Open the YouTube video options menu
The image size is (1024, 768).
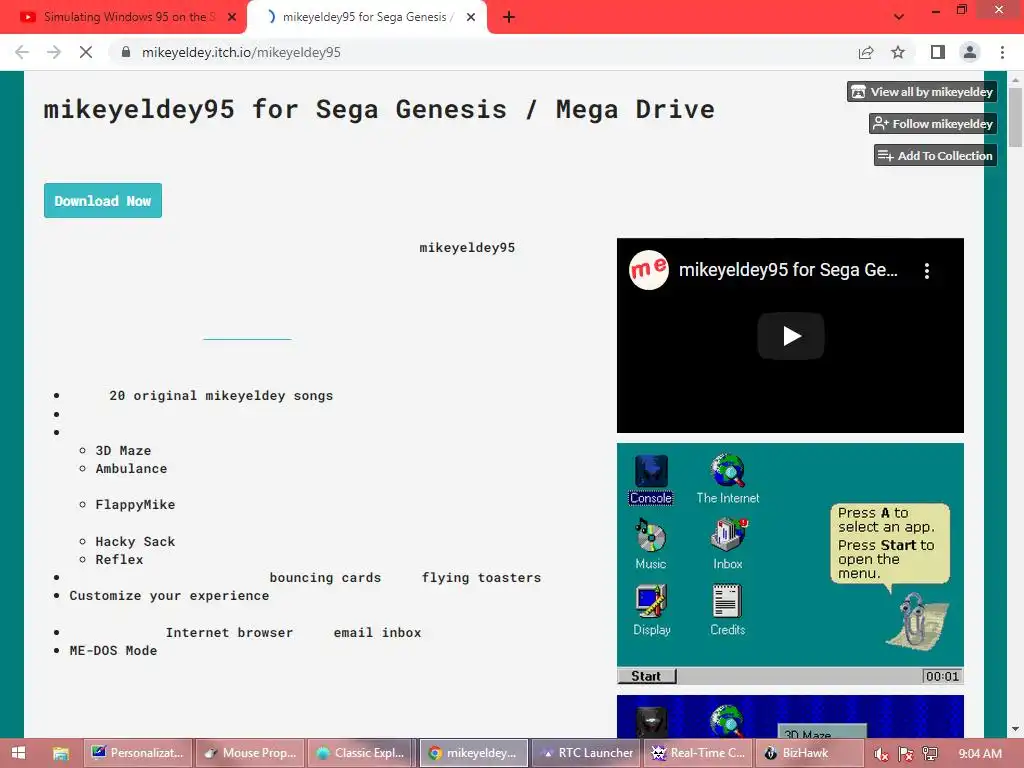pos(927,271)
